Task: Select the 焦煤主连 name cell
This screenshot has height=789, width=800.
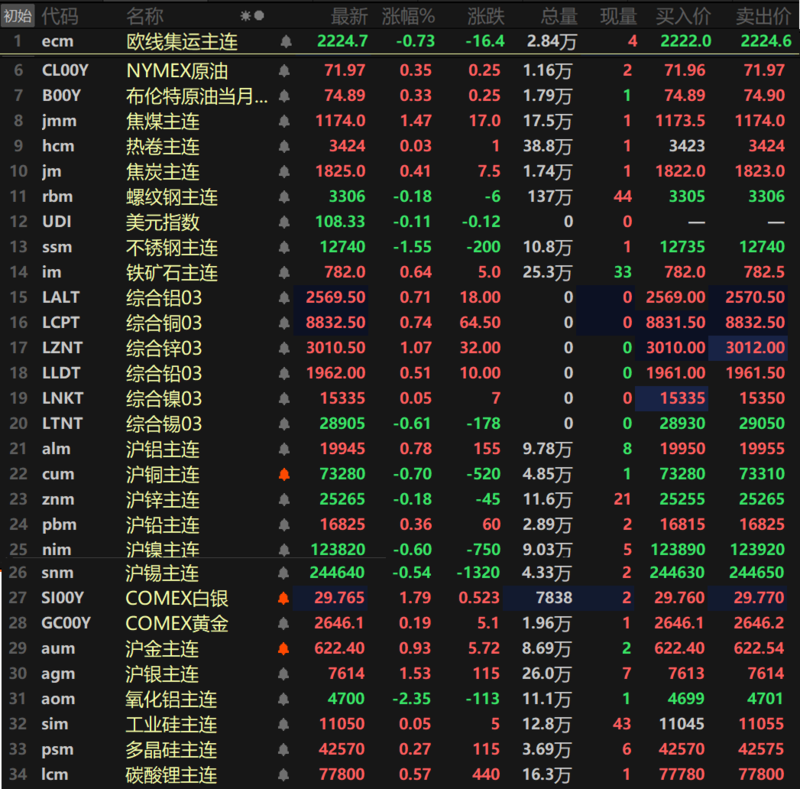Action: click(163, 121)
